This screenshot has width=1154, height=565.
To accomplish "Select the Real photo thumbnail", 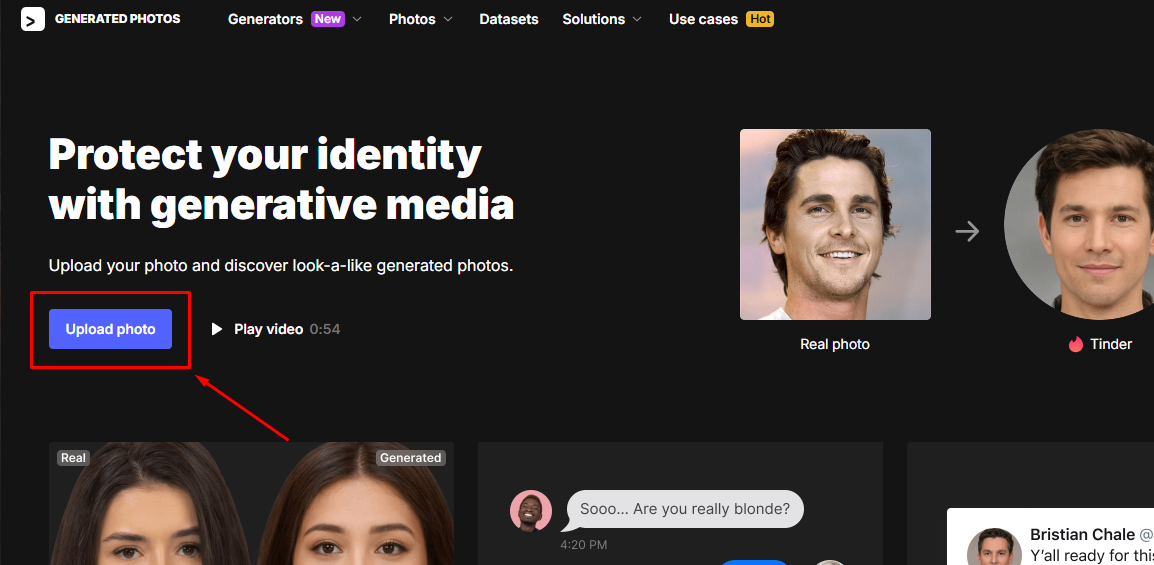I will click(x=835, y=224).
